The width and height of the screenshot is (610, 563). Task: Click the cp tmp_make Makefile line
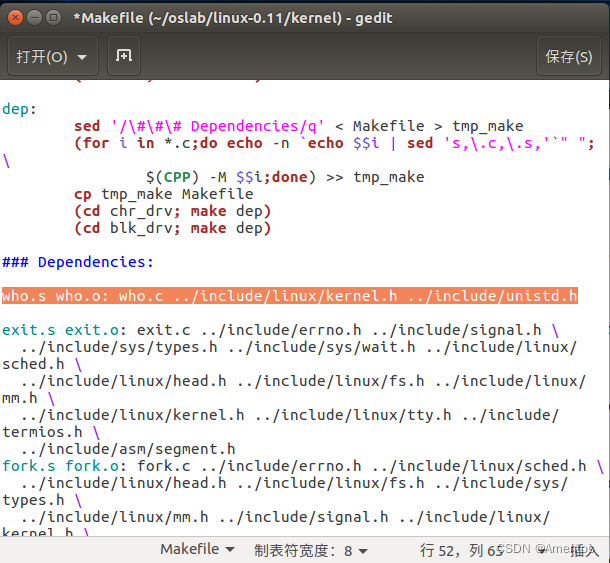tap(164, 194)
